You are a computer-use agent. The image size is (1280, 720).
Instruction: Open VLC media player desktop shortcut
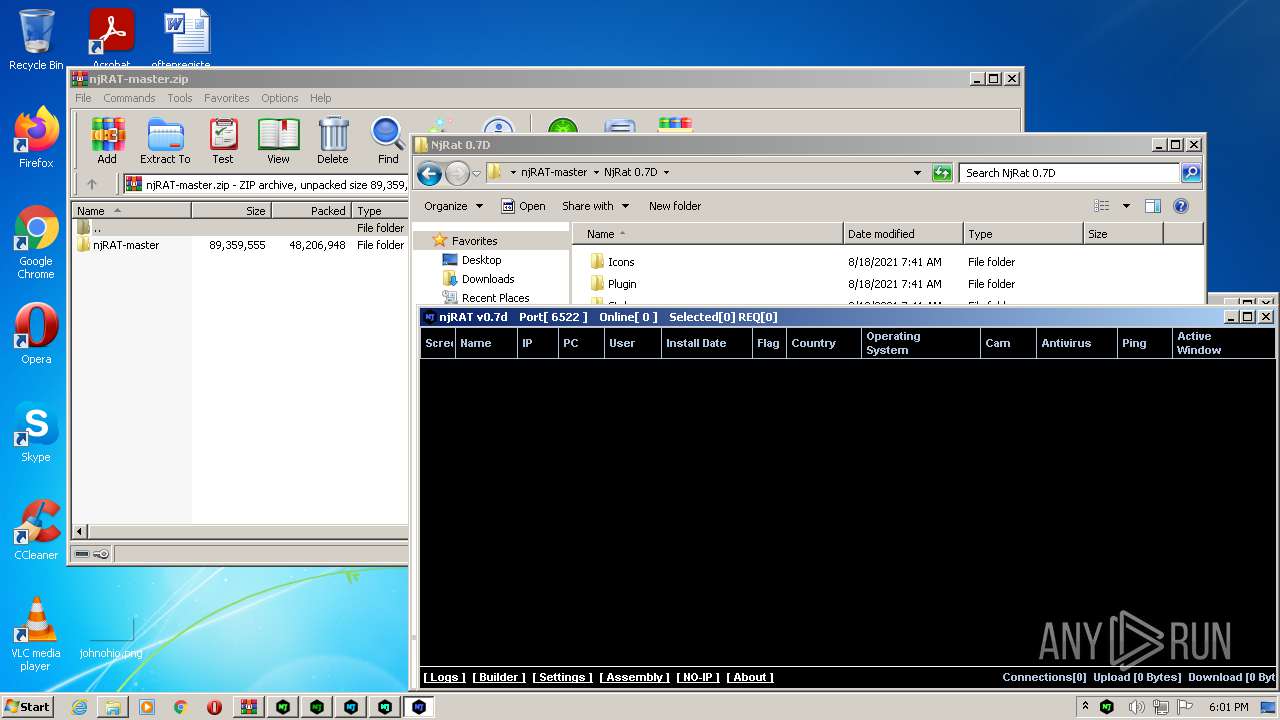pos(36,635)
